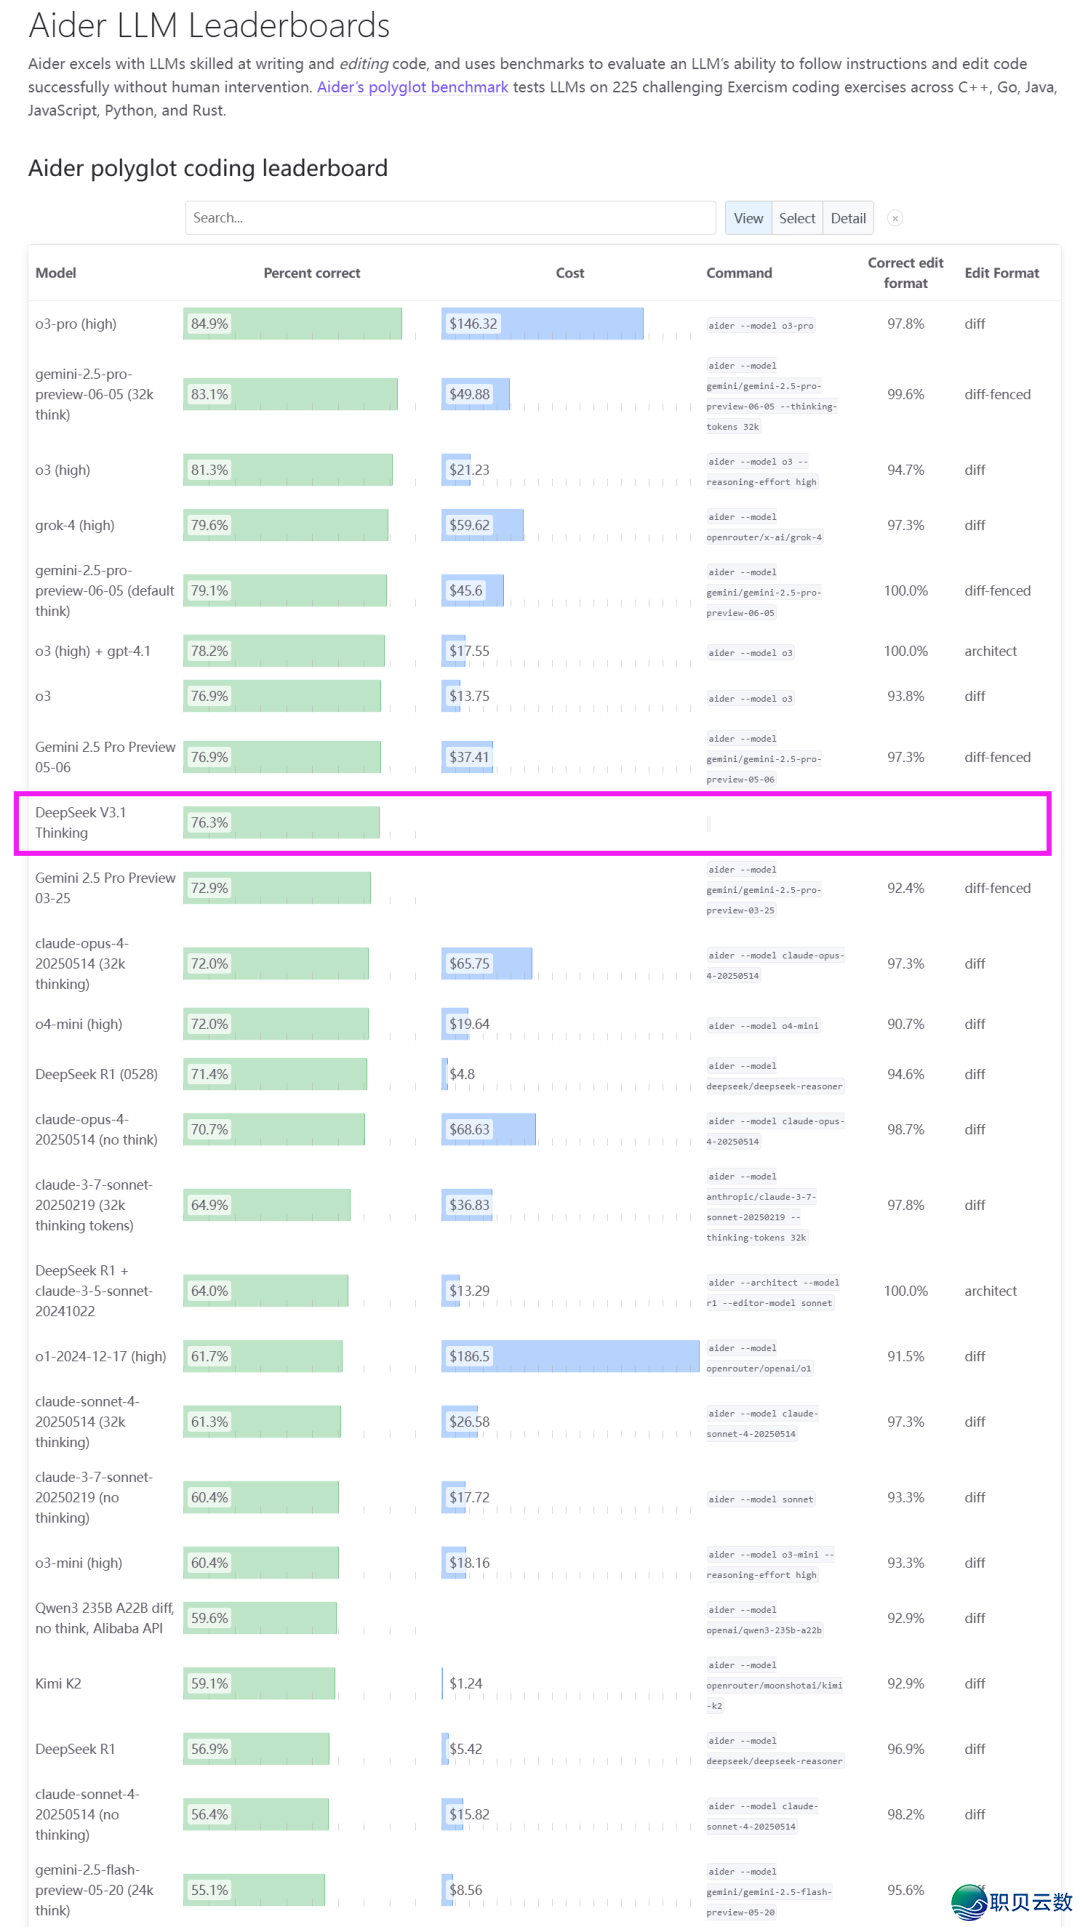Click the watermark logo icon at bottom right

pos(969,1902)
